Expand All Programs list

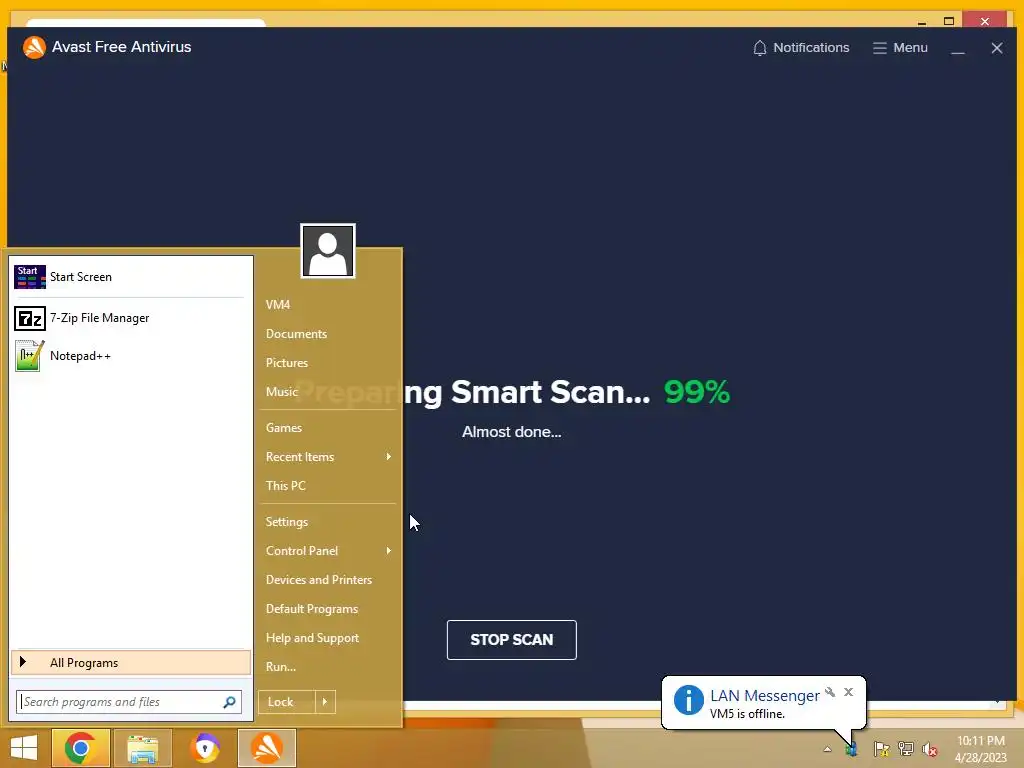click(131, 663)
